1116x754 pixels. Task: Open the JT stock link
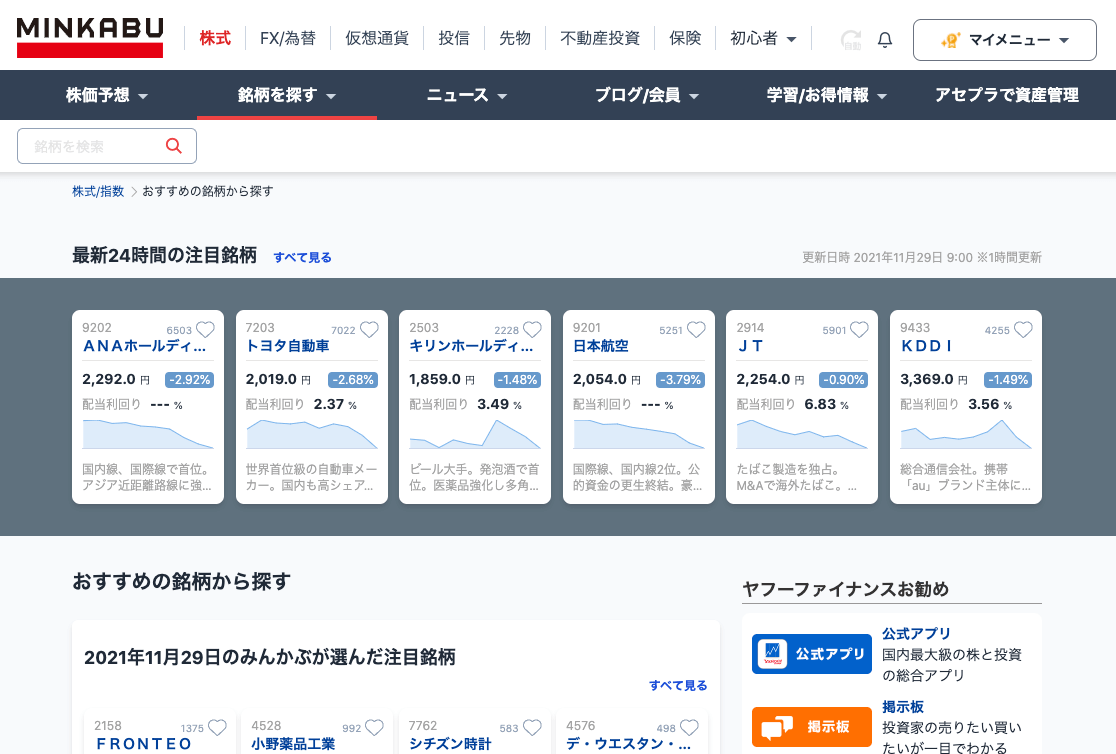point(750,346)
